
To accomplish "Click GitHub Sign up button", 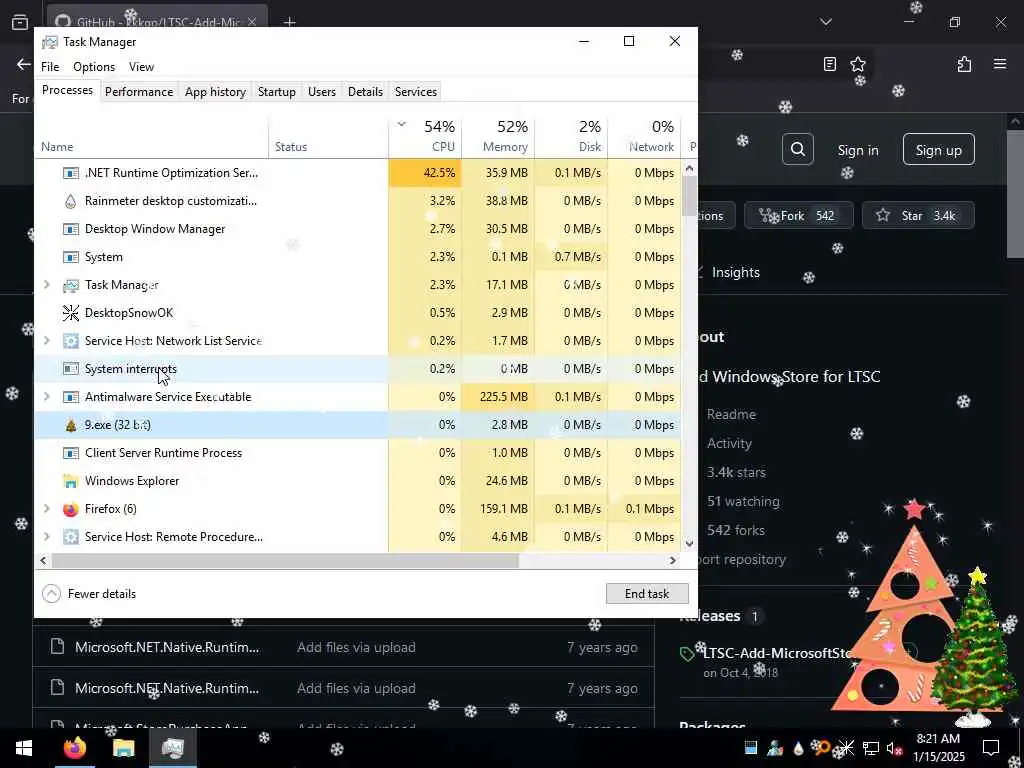I will 938,150.
